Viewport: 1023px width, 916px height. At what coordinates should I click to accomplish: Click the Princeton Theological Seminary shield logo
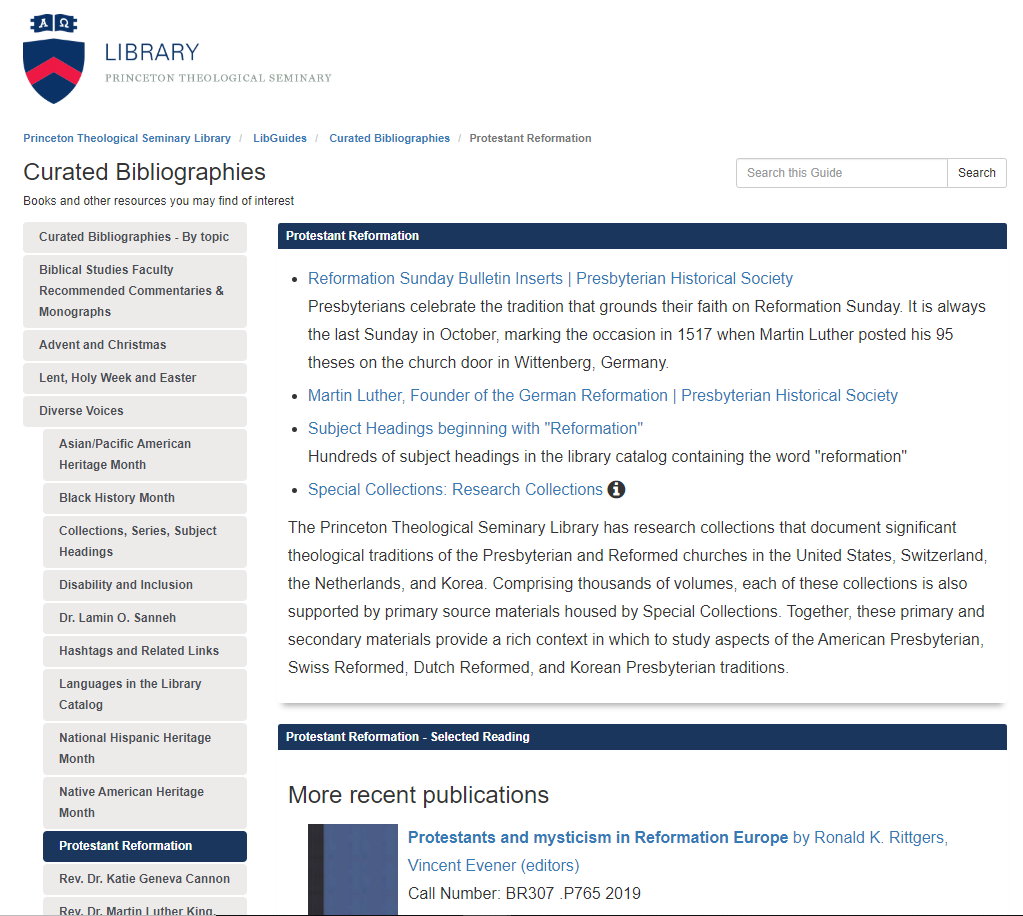(53, 59)
